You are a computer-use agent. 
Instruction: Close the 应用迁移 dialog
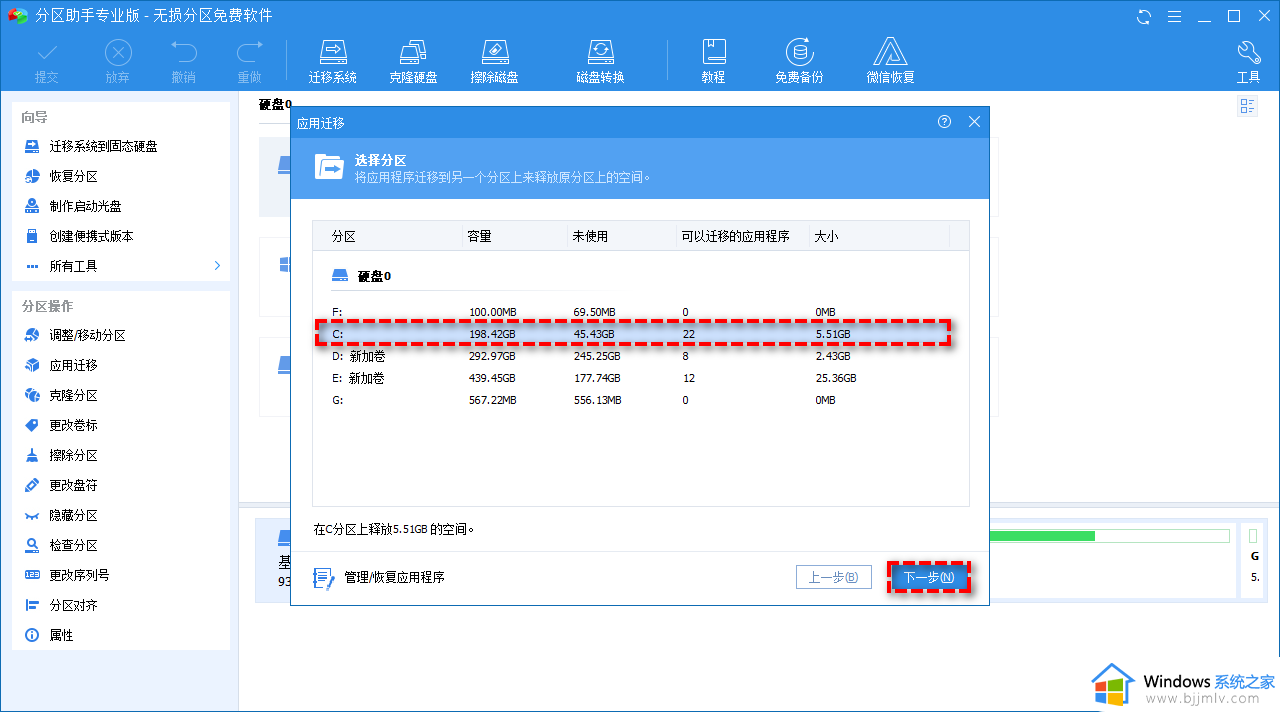click(x=974, y=122)
